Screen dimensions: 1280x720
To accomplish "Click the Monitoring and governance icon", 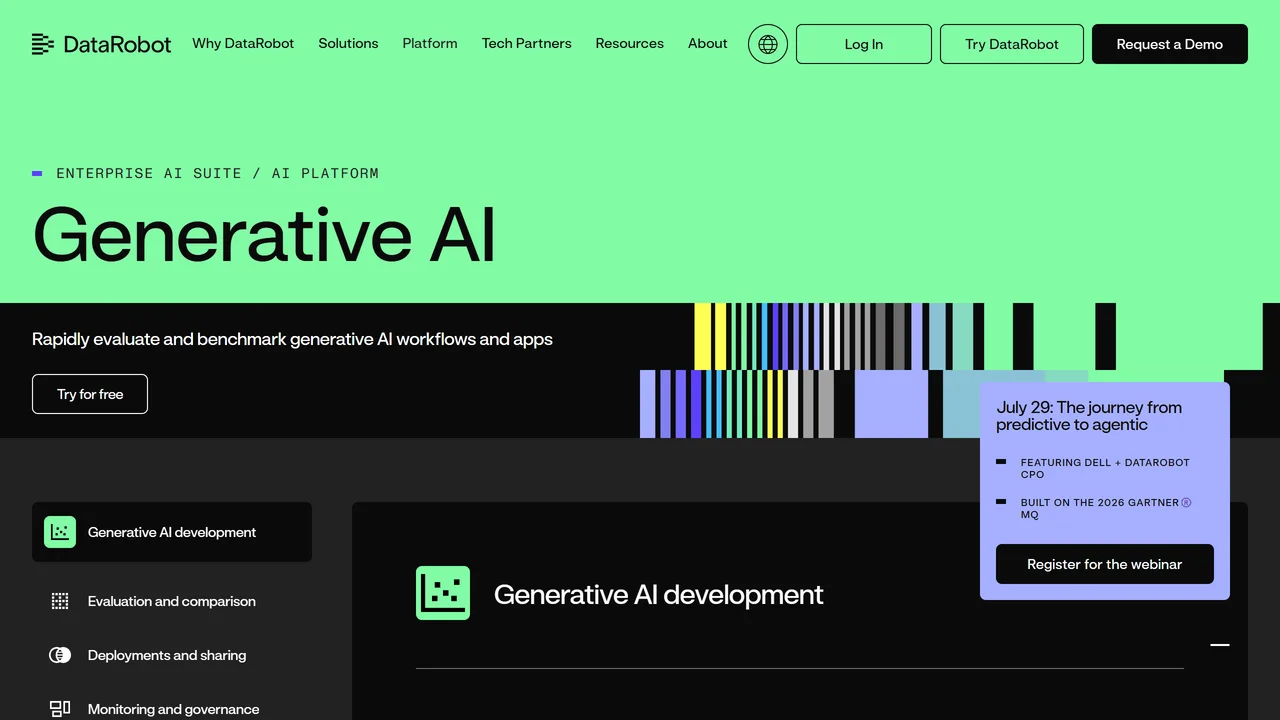I will (60, 709).
